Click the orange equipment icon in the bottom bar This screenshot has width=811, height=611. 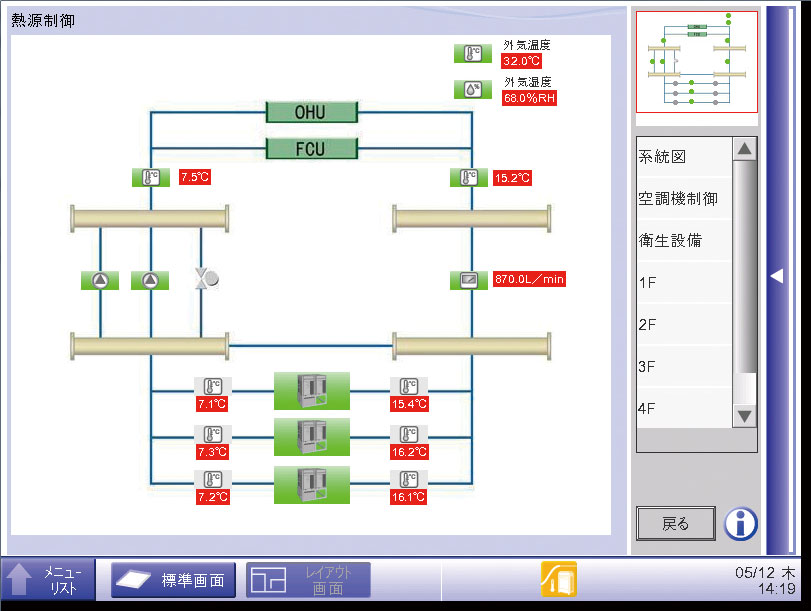pyautogui.click(x=559, y=579)
